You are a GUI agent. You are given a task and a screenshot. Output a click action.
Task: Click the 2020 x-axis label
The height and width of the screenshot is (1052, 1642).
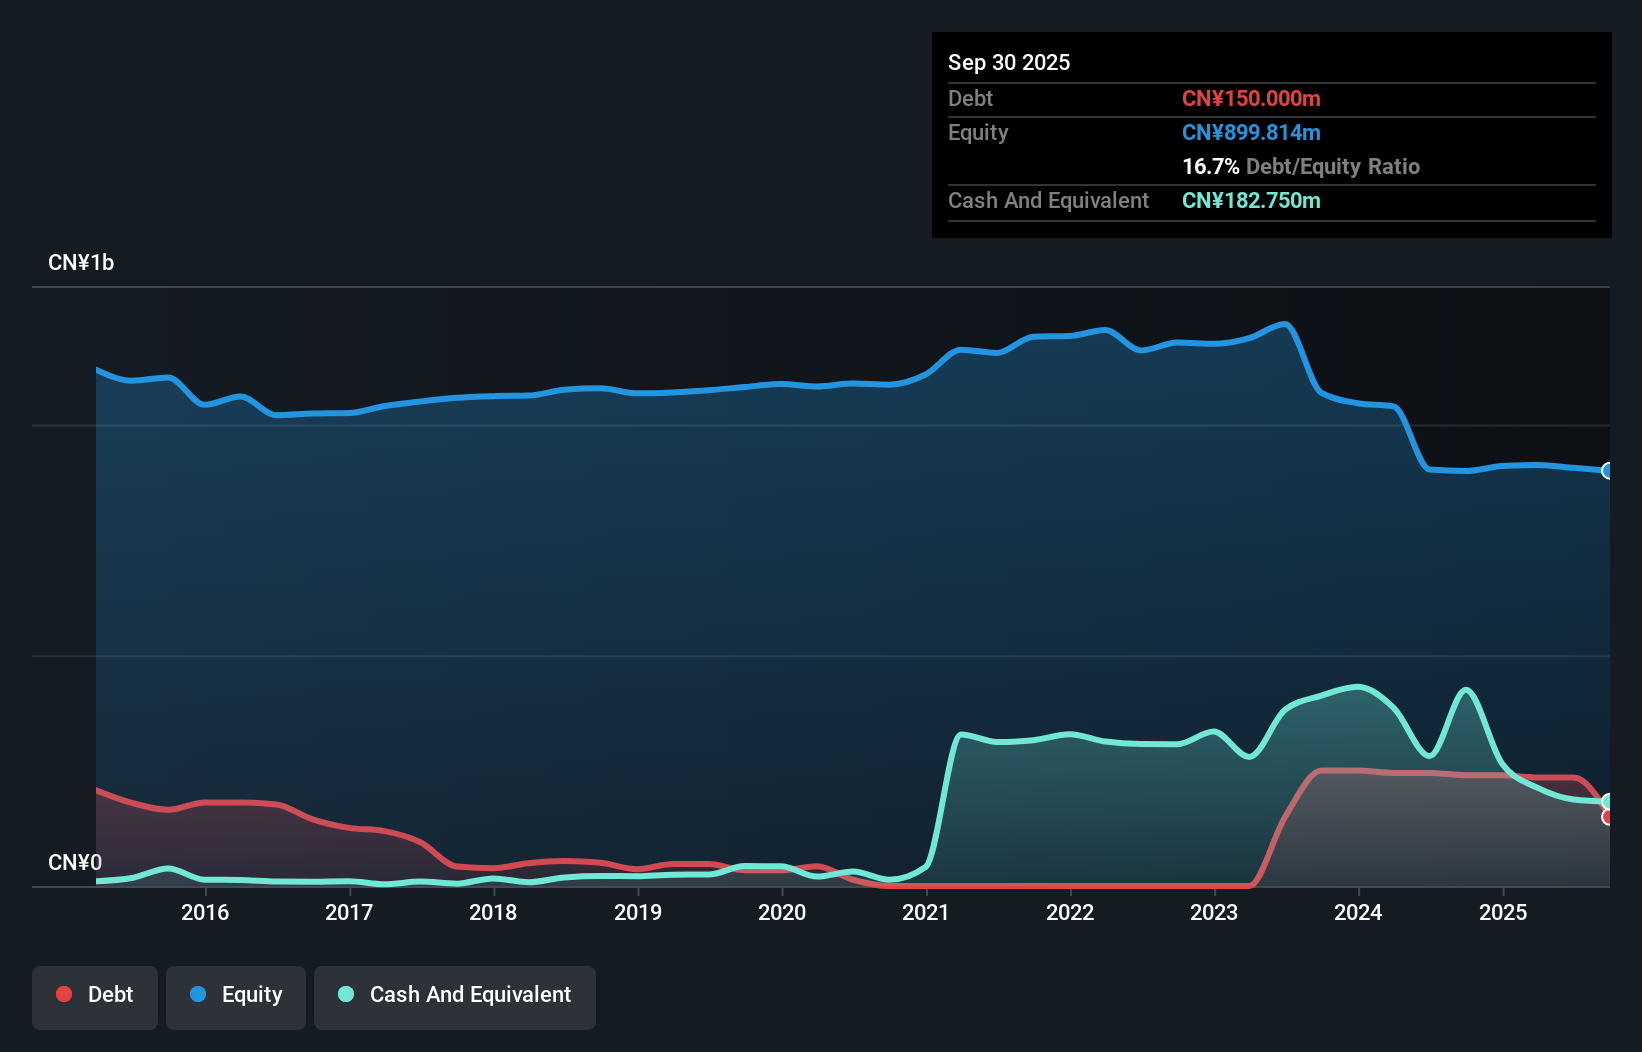[782, 912]
